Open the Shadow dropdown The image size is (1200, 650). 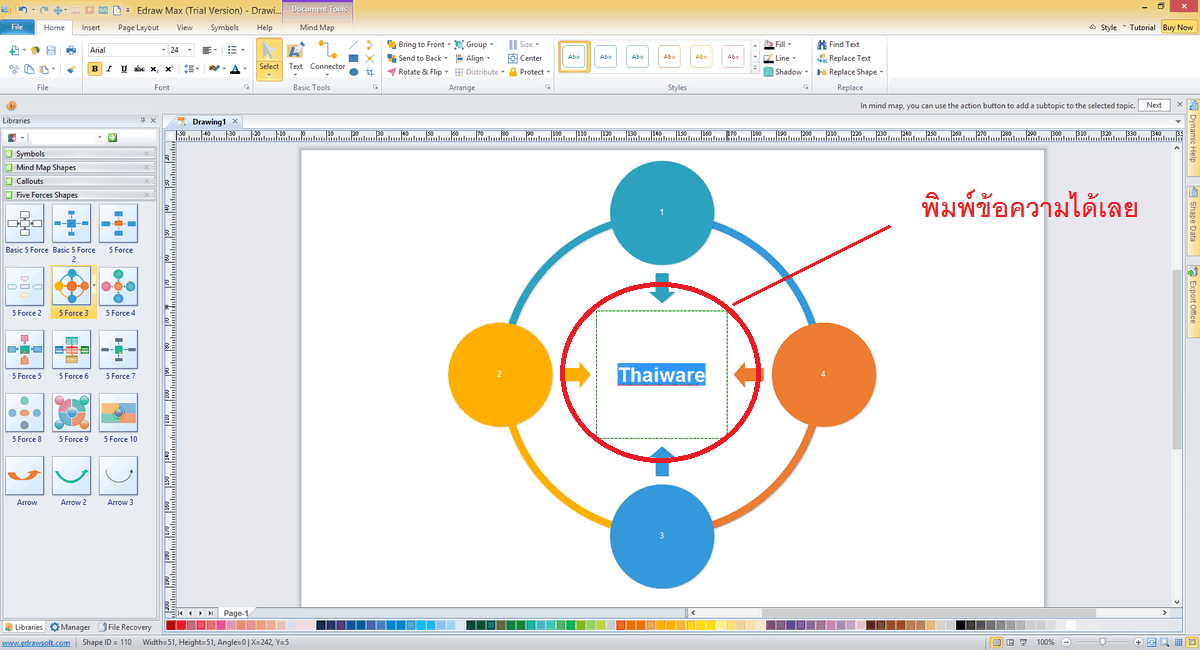pos(786,72)
